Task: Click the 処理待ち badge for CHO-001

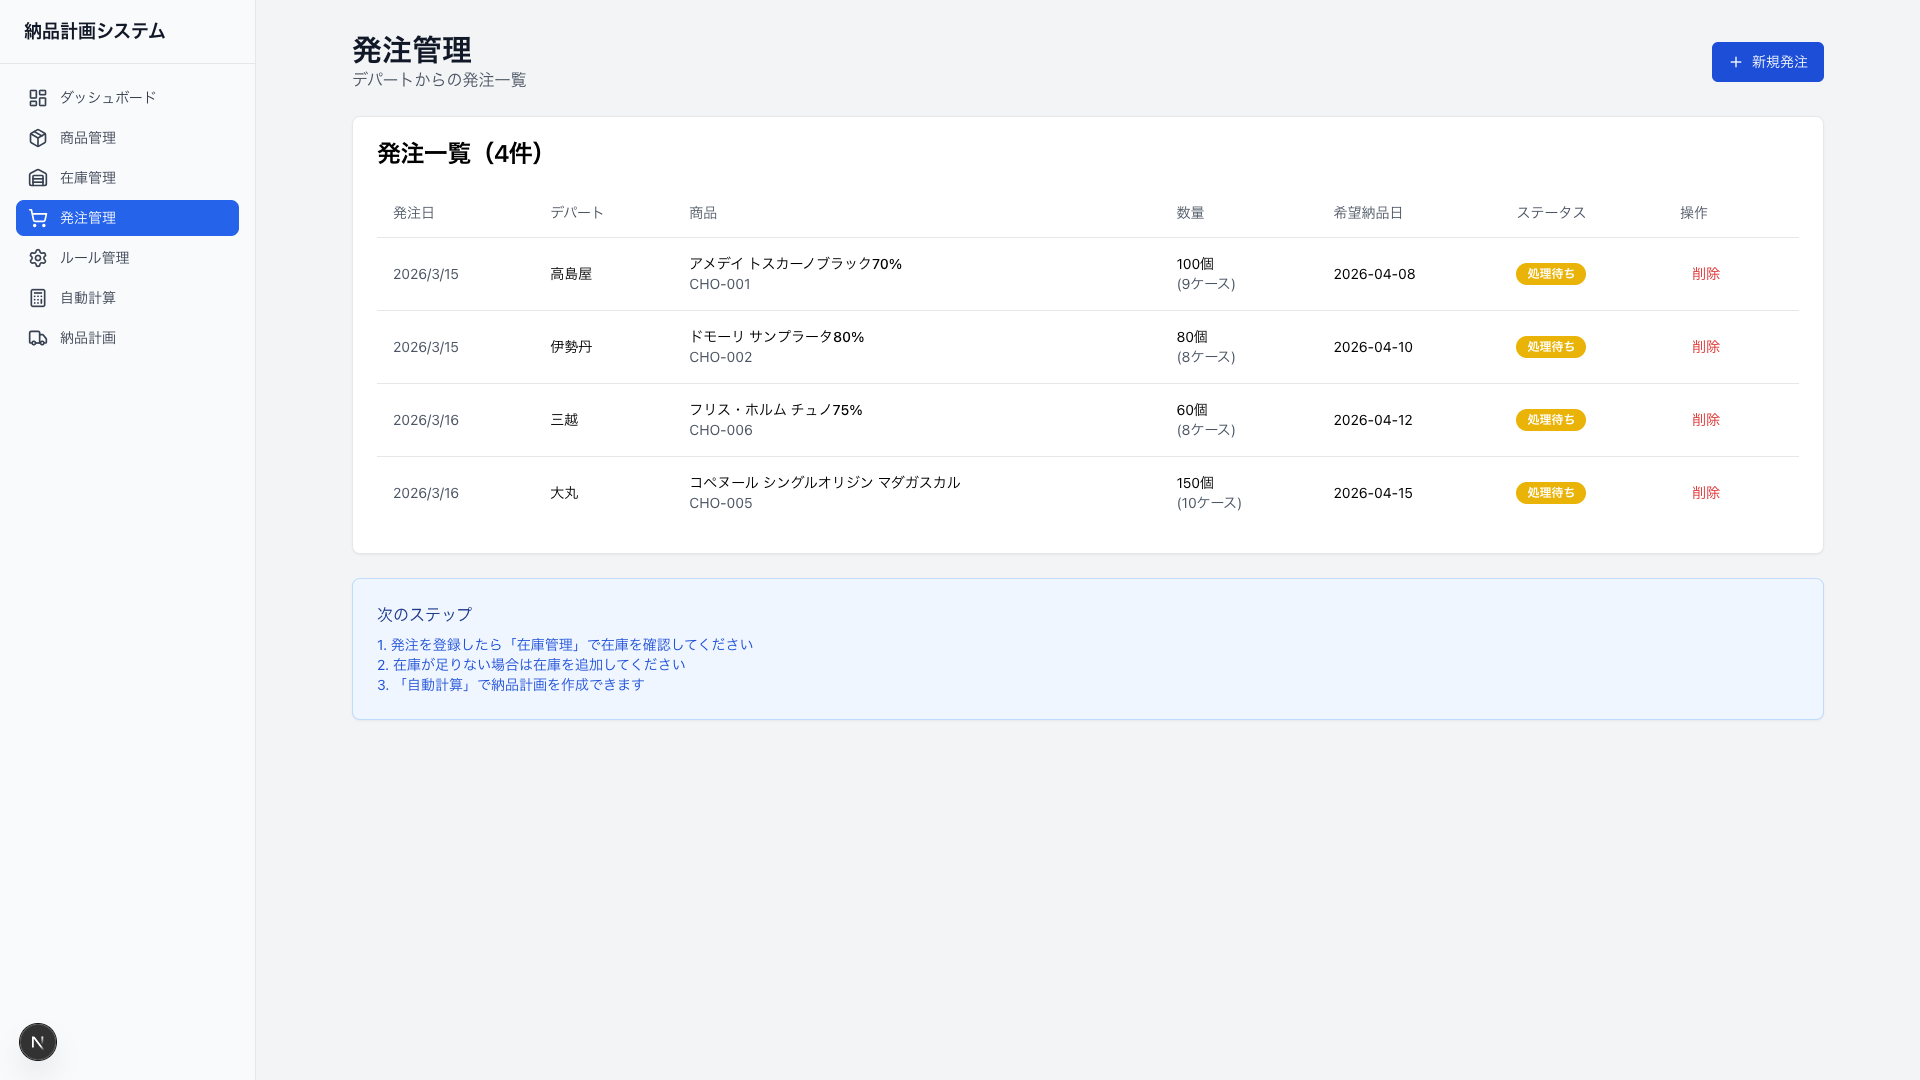Action: click(x=1551, y=274)
